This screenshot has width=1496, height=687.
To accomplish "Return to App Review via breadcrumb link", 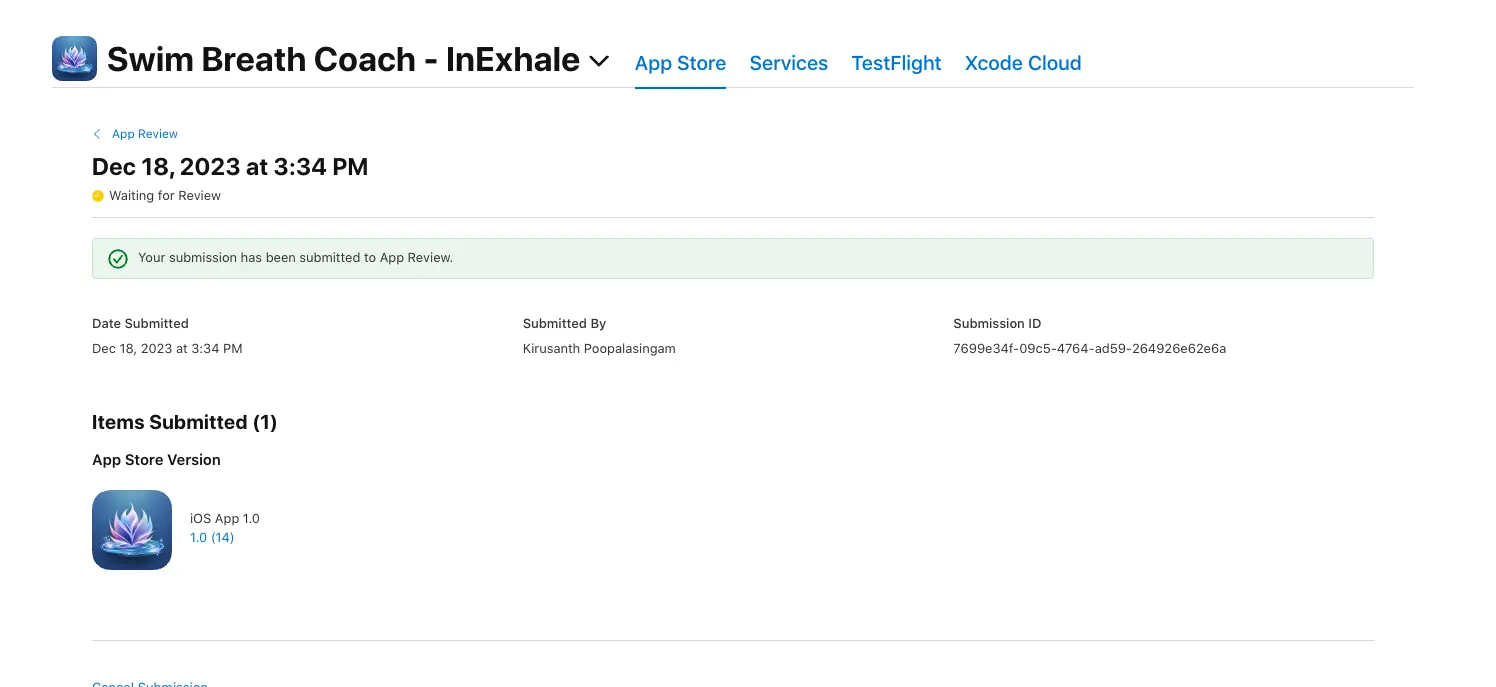I will click(145, 134).
